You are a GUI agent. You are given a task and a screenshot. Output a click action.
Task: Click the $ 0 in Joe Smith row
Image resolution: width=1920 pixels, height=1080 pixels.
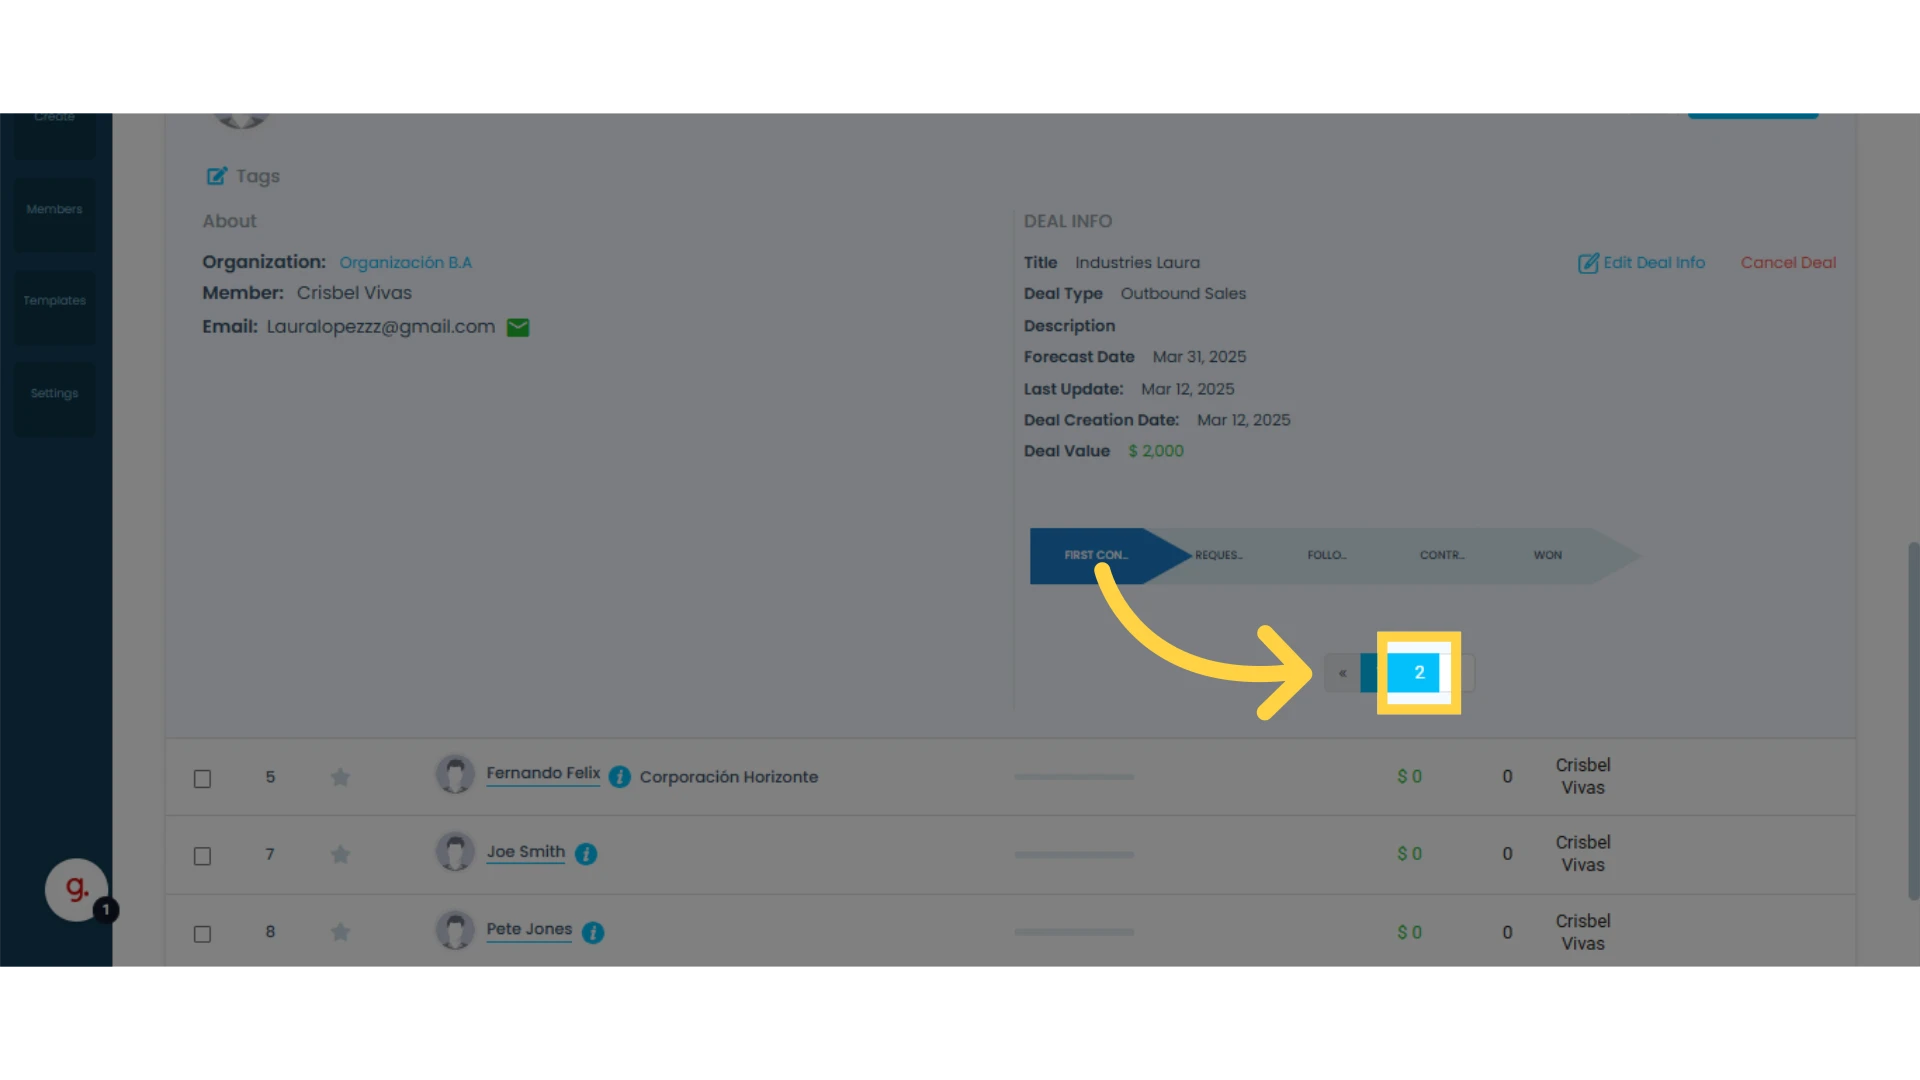coord(1409,854)
